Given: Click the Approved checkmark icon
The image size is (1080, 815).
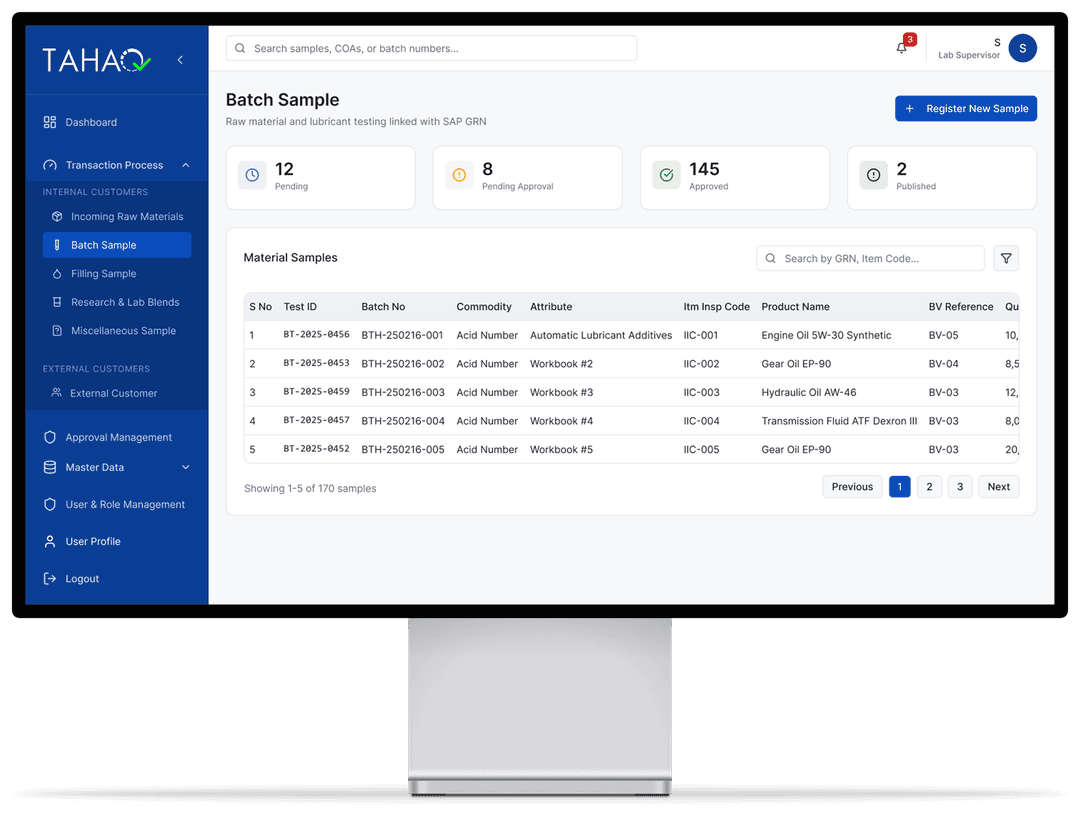Looking at the screenshot, I should 667,175.
